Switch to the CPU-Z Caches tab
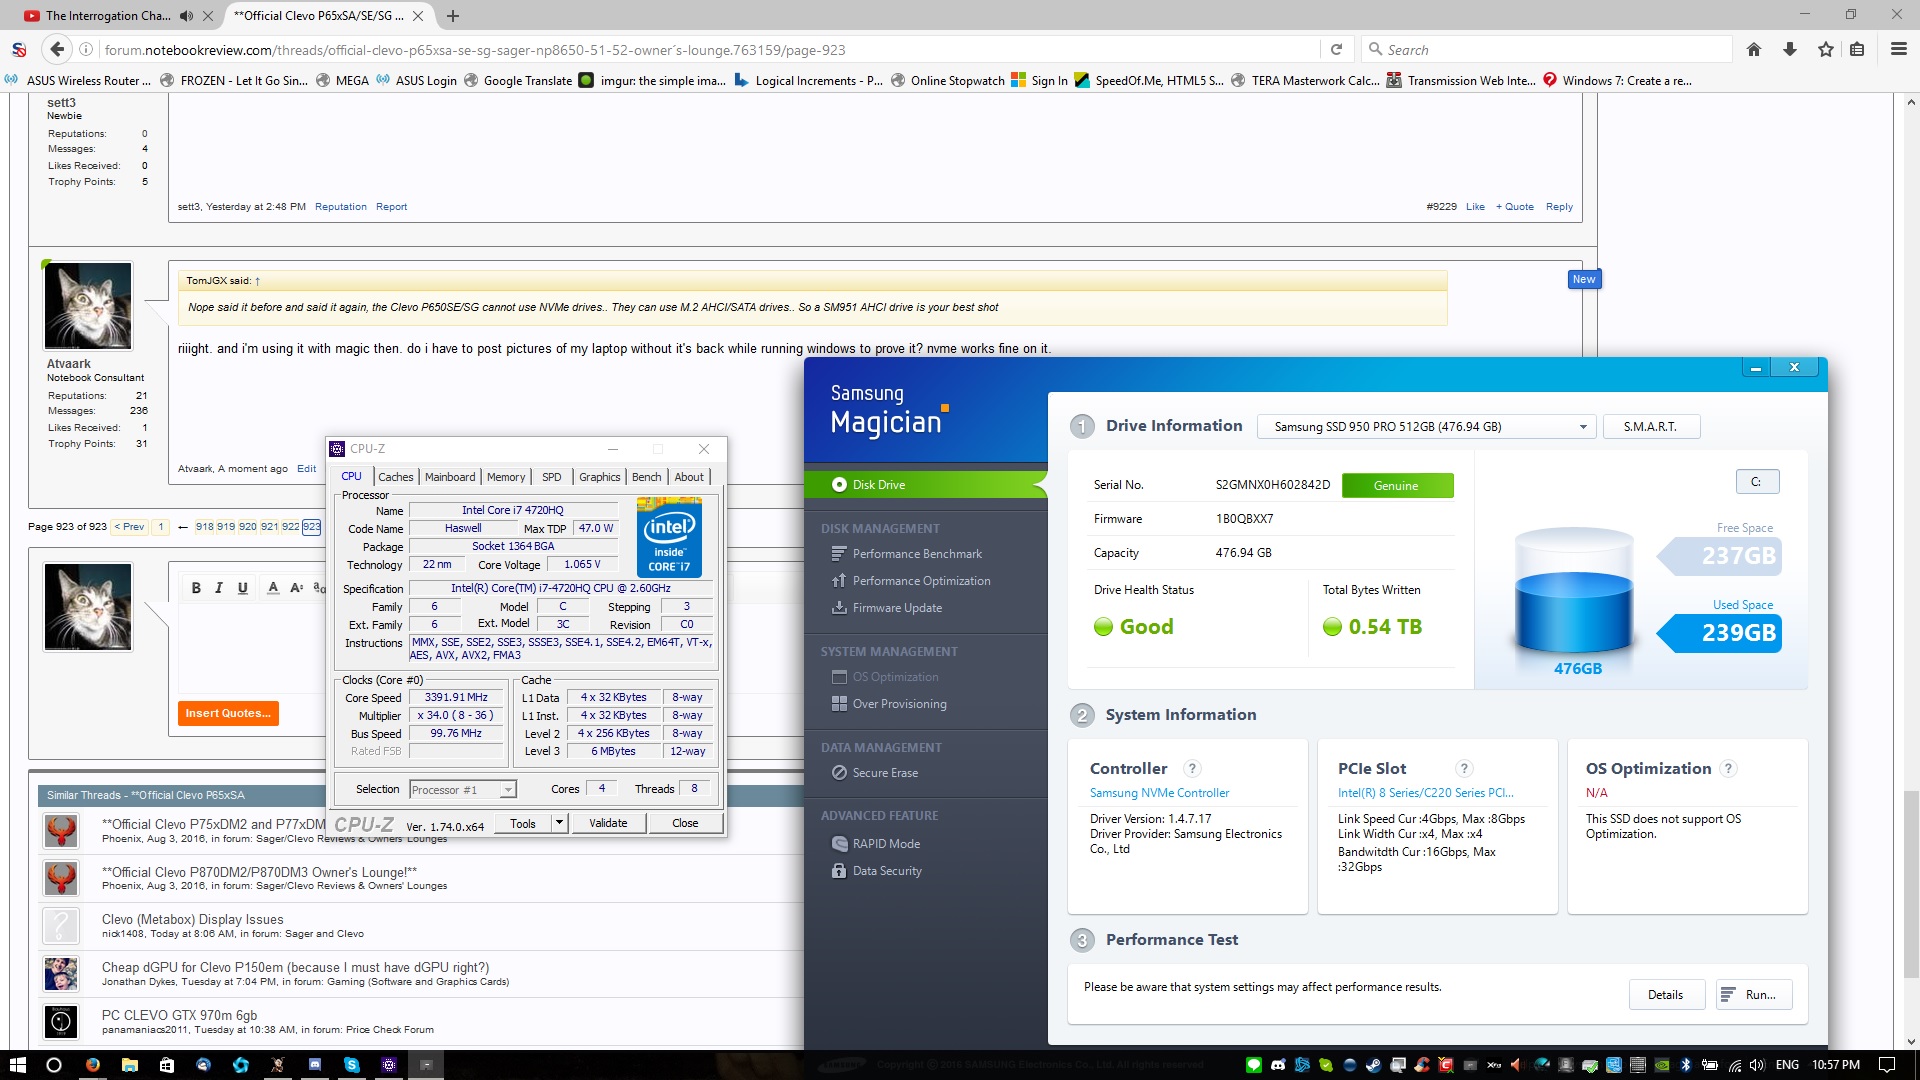The height and width of the screenshot is (1080, 1920). click(395, 477)
